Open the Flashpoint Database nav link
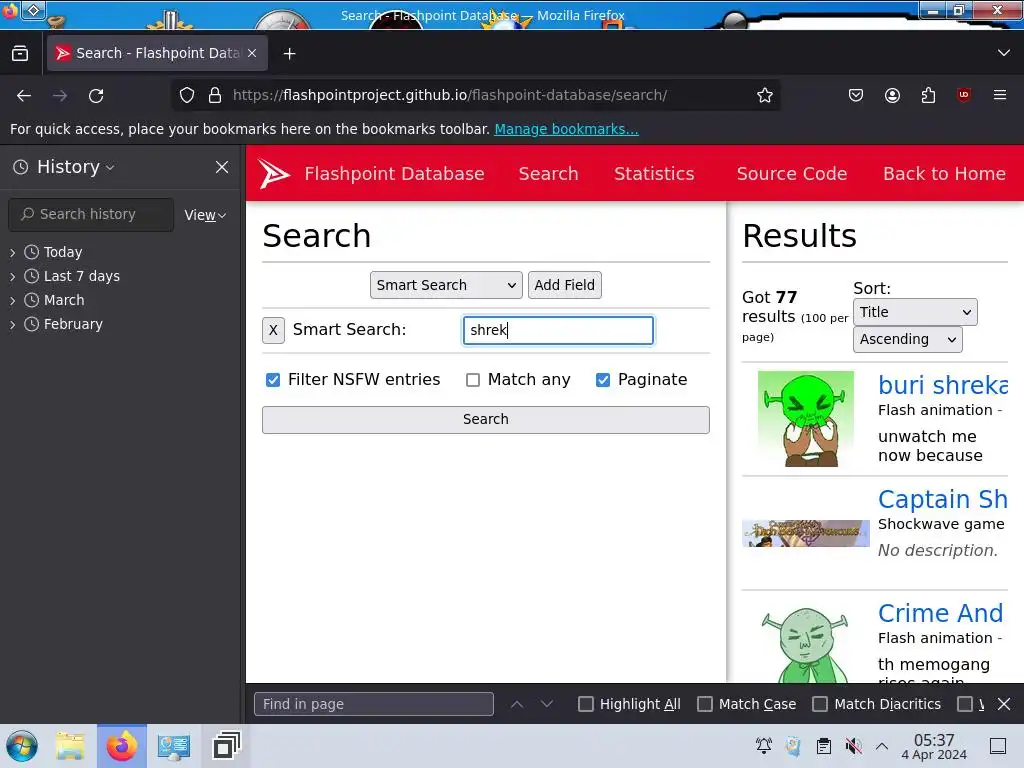Viewport: 1024px width, 768px height. (x=394, y=174)
